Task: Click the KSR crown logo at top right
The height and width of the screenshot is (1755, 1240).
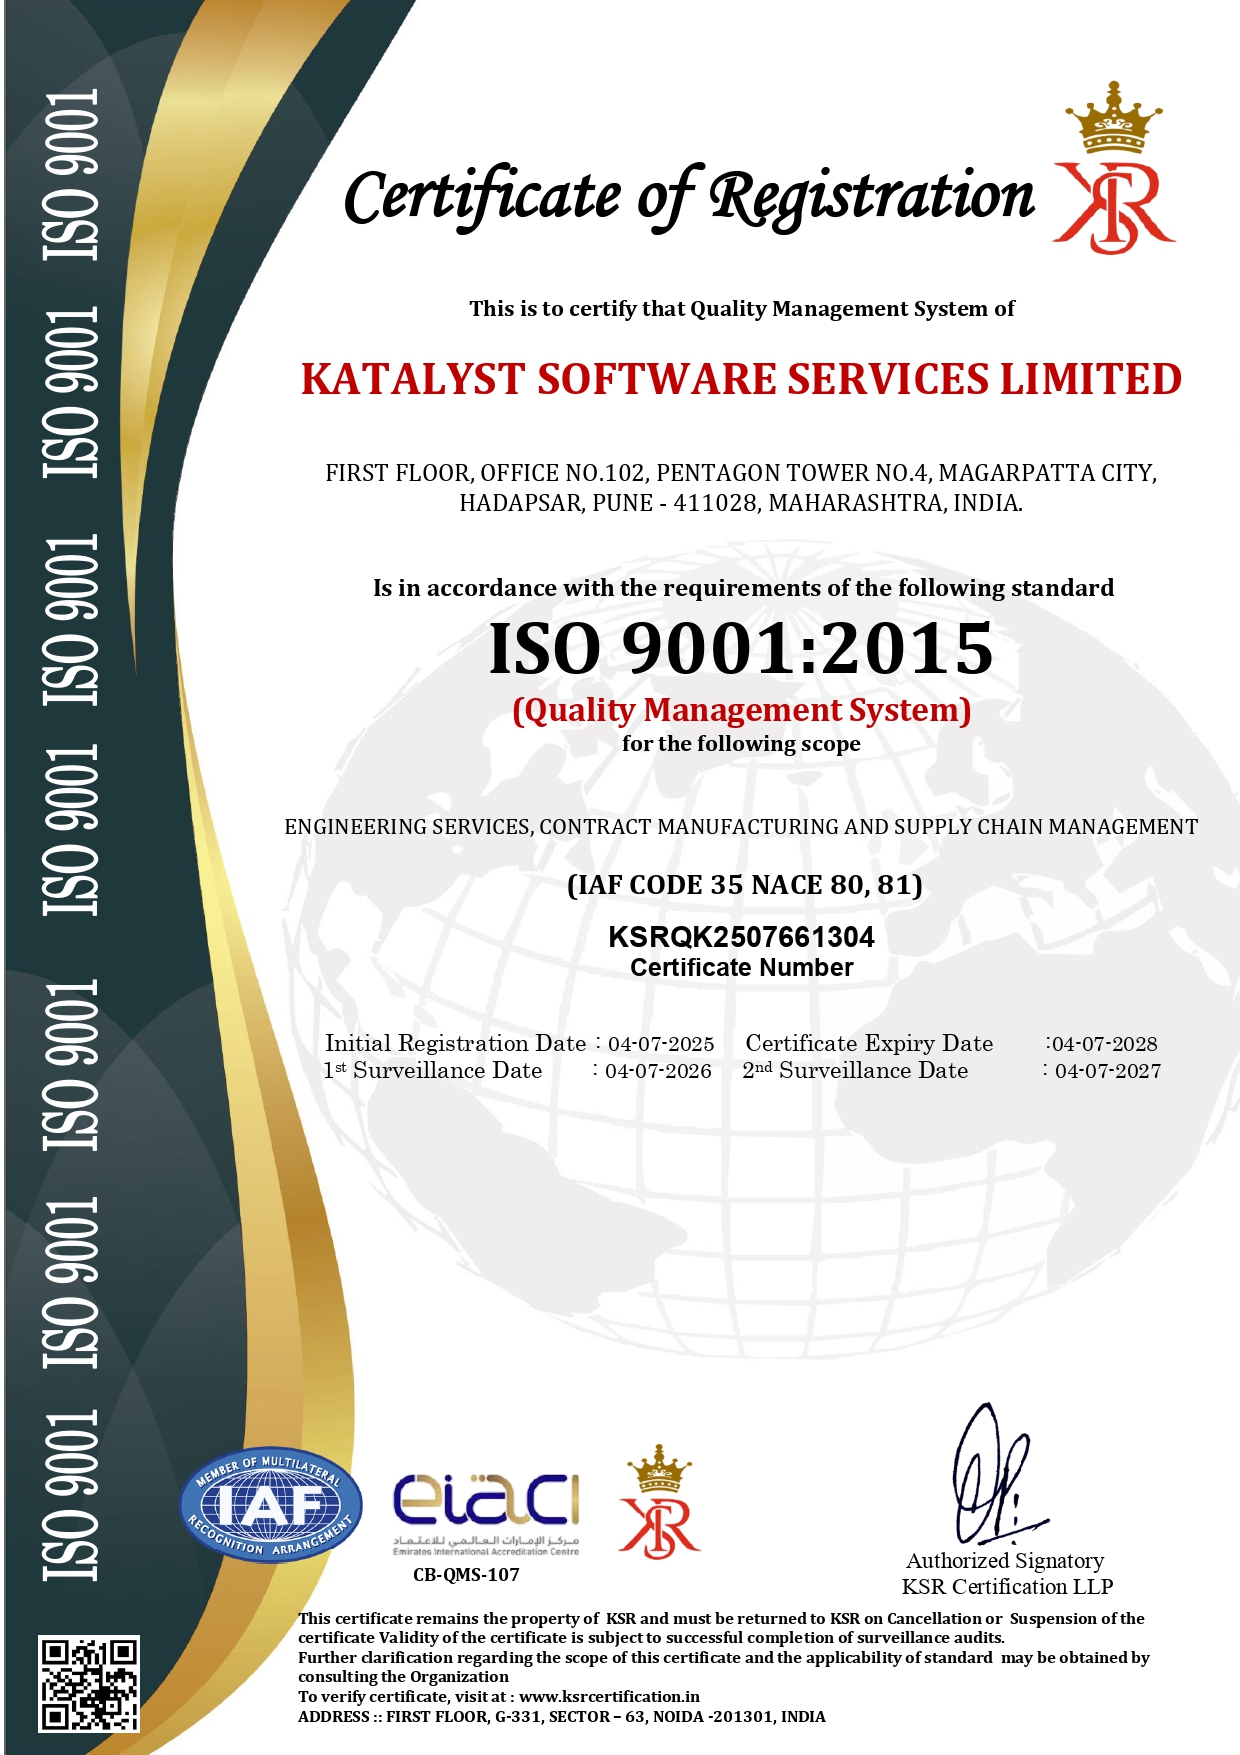Action: (x=1113, y=168)
